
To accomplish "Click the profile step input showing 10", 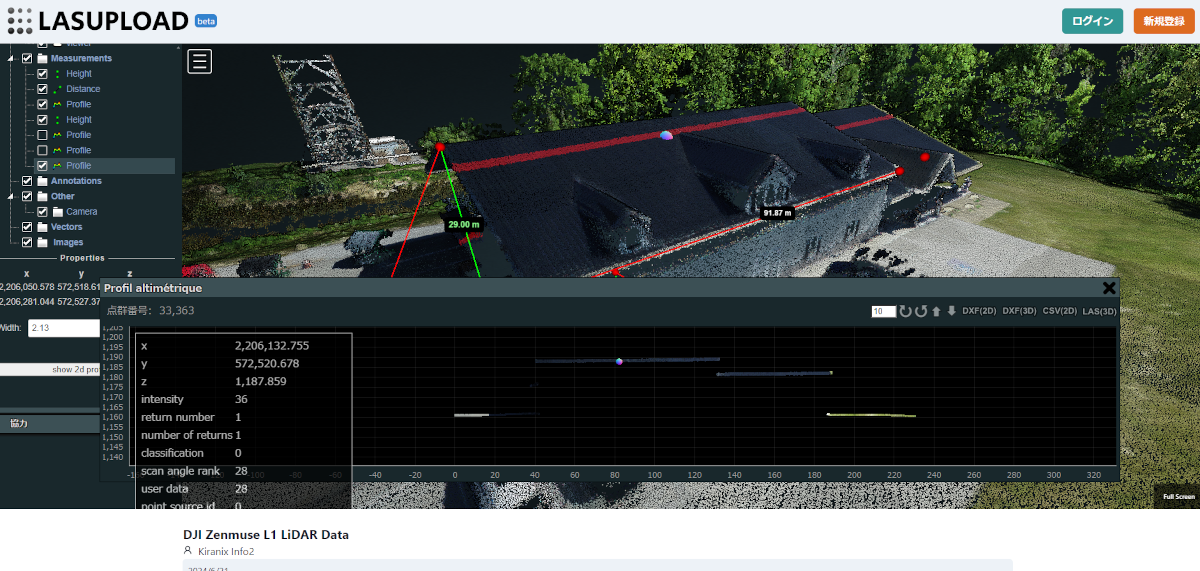I will (882, 311).
